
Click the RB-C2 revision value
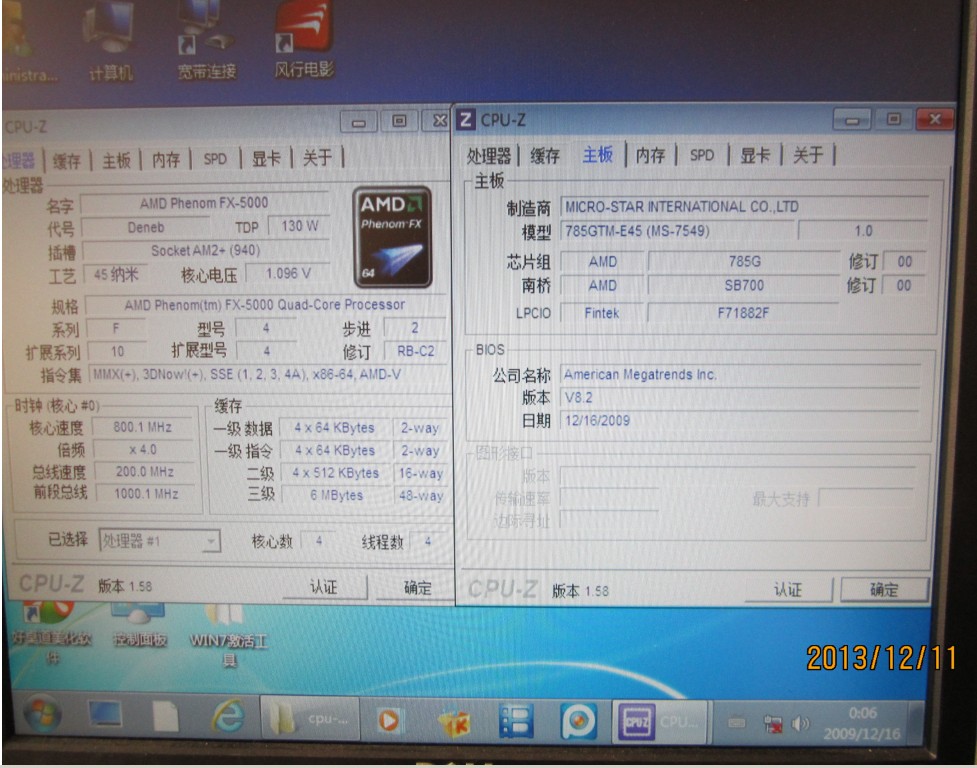416,351
